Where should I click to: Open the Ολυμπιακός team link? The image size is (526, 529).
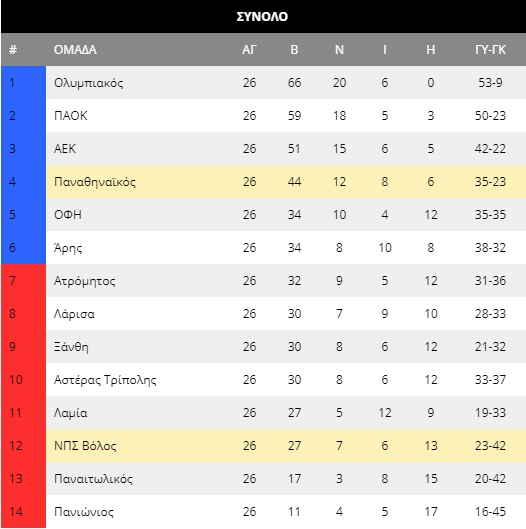click(89, 83)
